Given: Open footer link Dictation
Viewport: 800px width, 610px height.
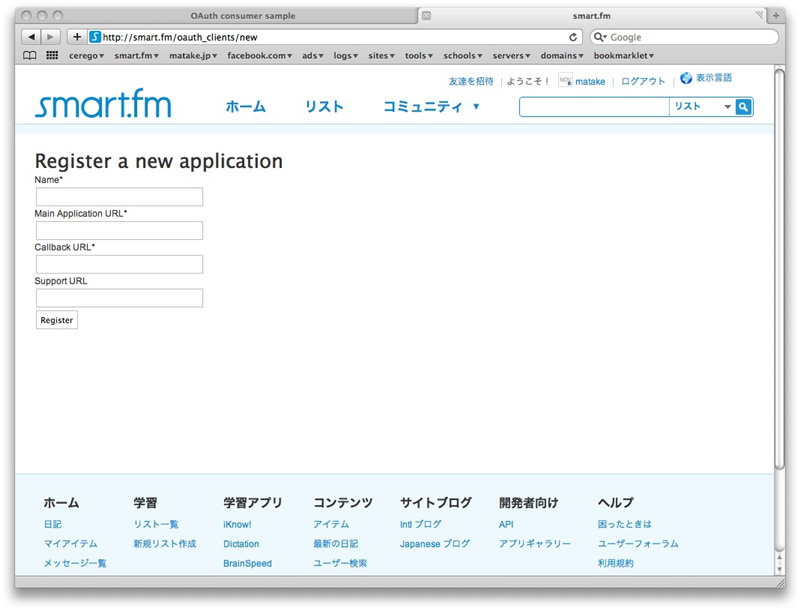Looking at the screenshot, I should point(241,544).
